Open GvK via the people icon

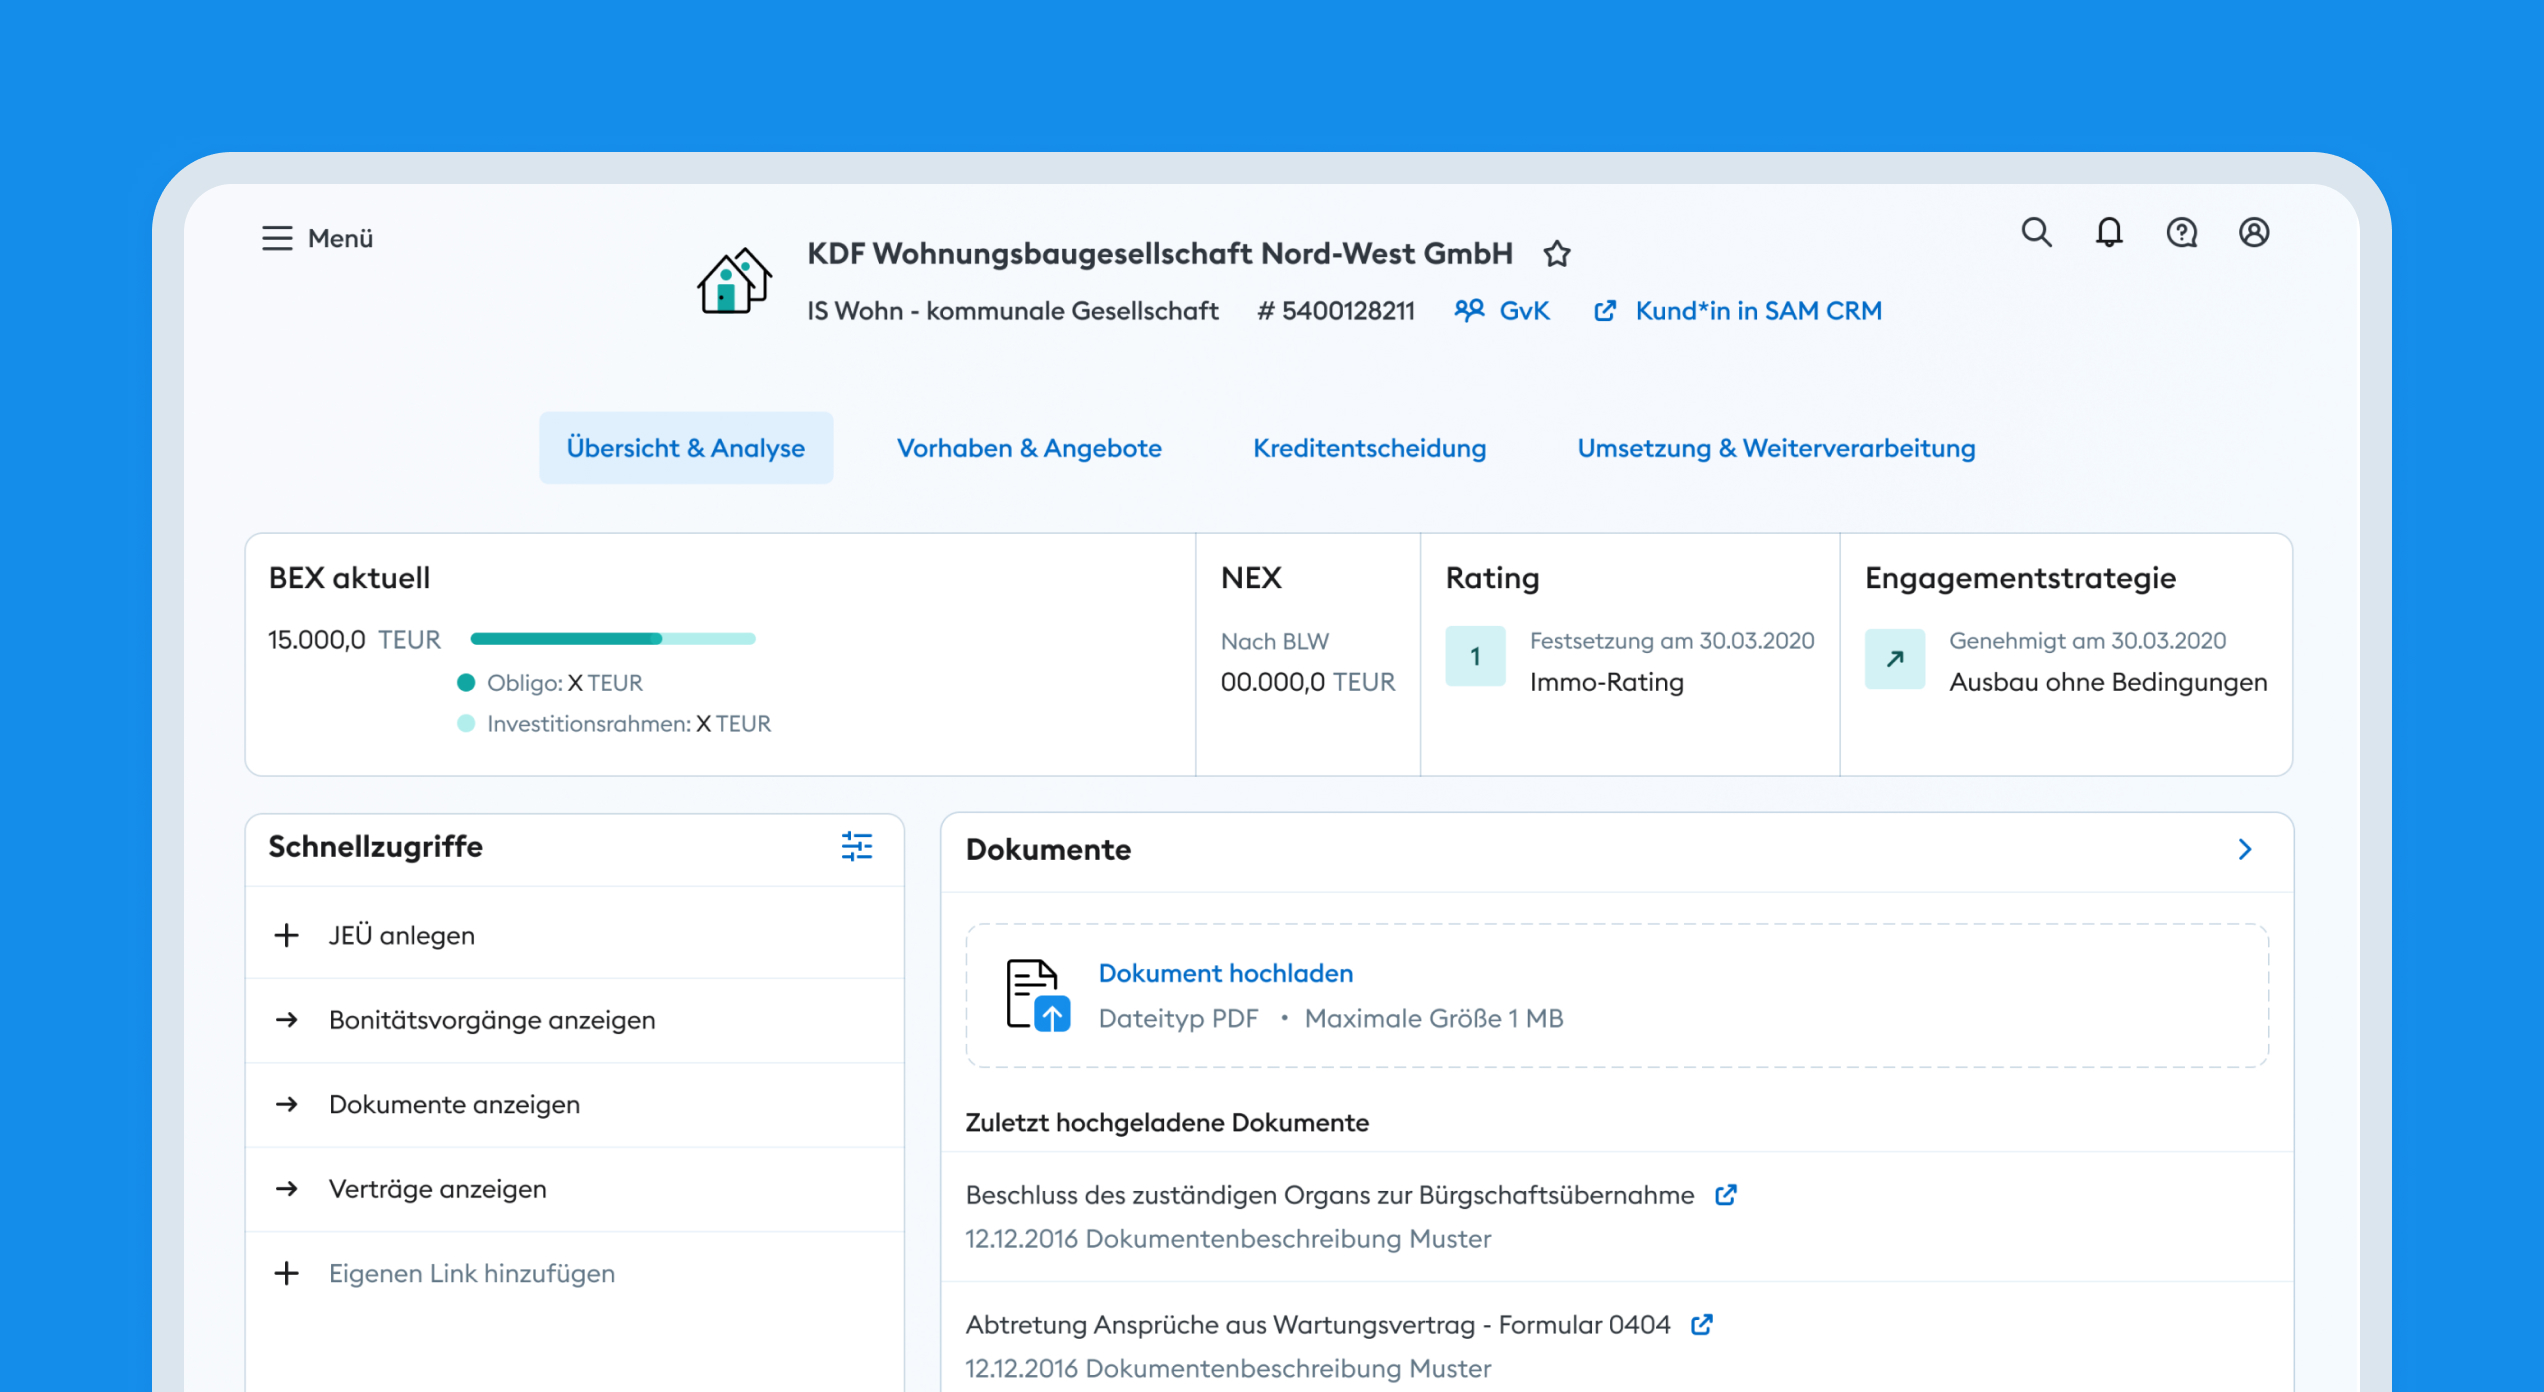(1468, 311)
